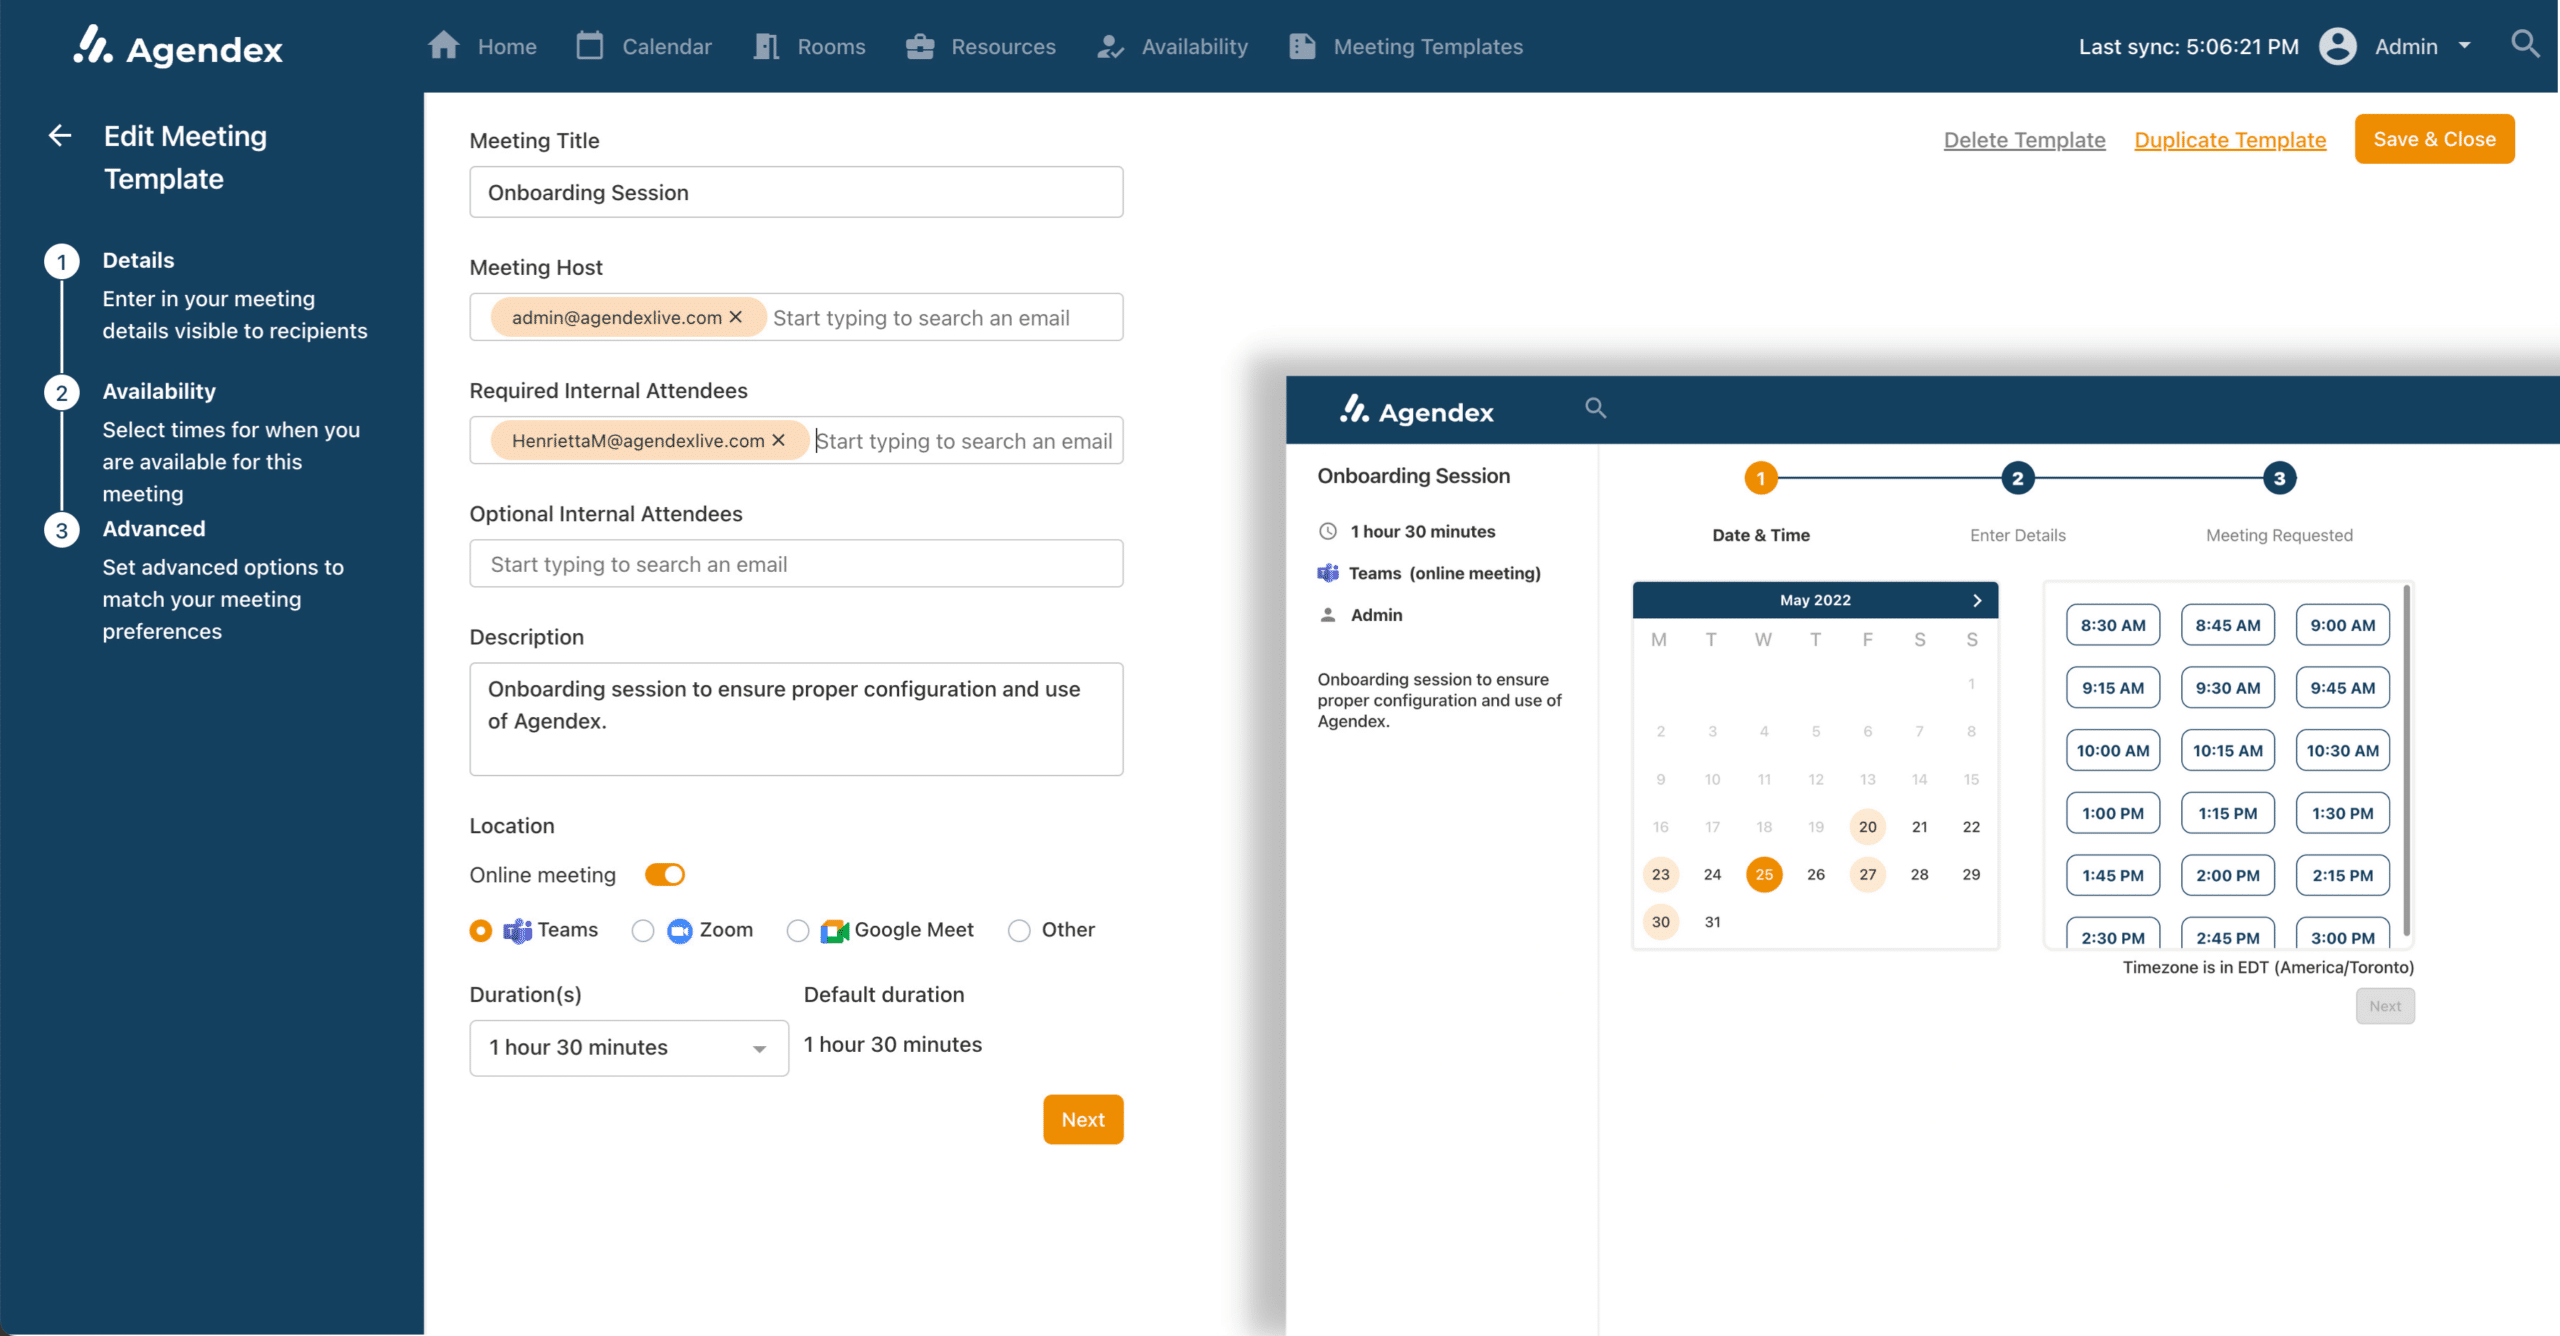2560x1336 pixels.
Task: Open Rooms using the rooms icon
Action: point(766,45)
